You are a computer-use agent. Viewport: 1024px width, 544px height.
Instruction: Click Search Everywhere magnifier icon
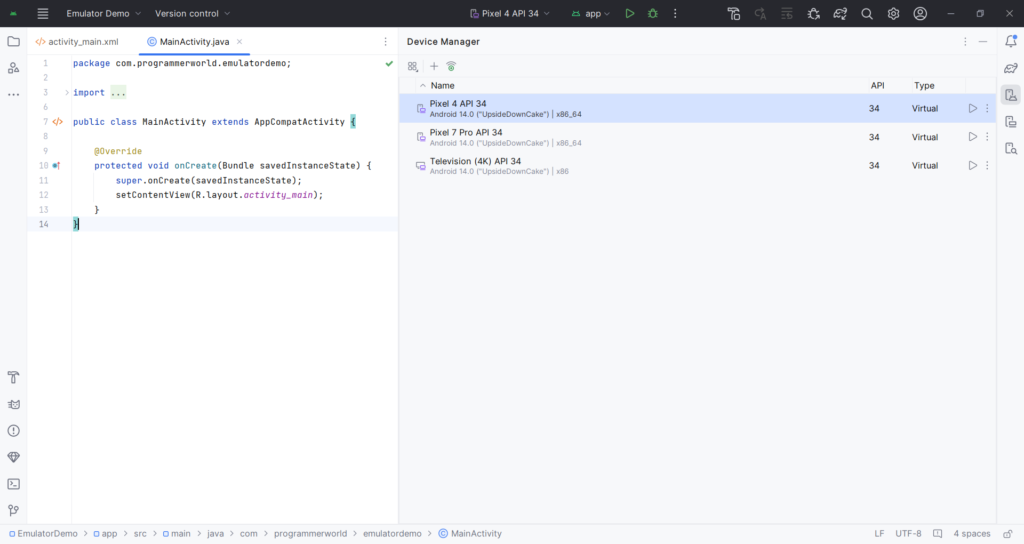[x=867, y=13]
